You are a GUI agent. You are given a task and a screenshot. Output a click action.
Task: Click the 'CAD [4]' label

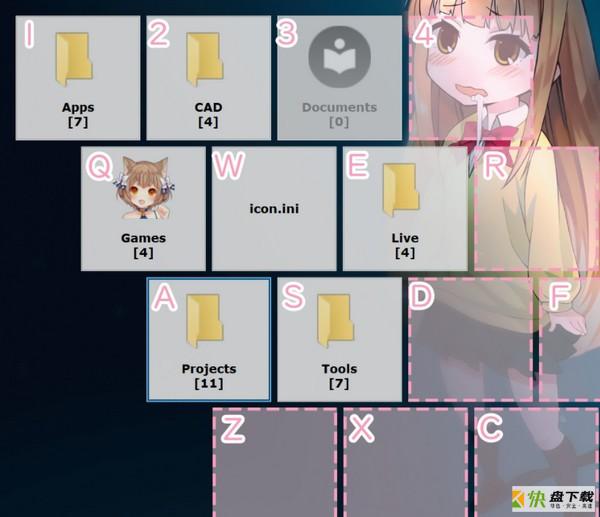click(209, 115)
